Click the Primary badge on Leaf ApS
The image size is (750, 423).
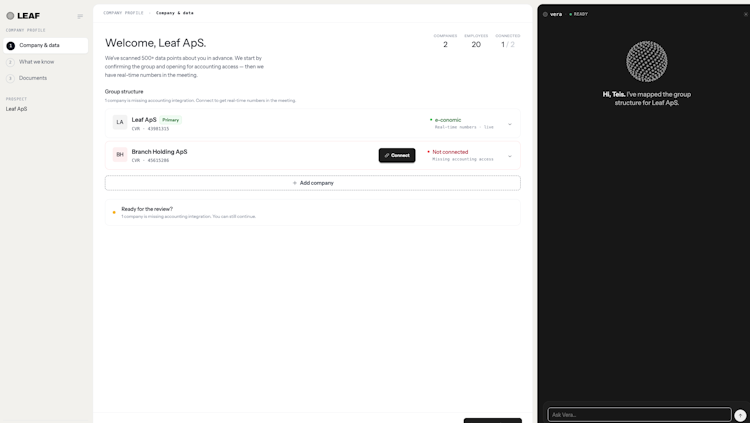[x=170, y=120]
